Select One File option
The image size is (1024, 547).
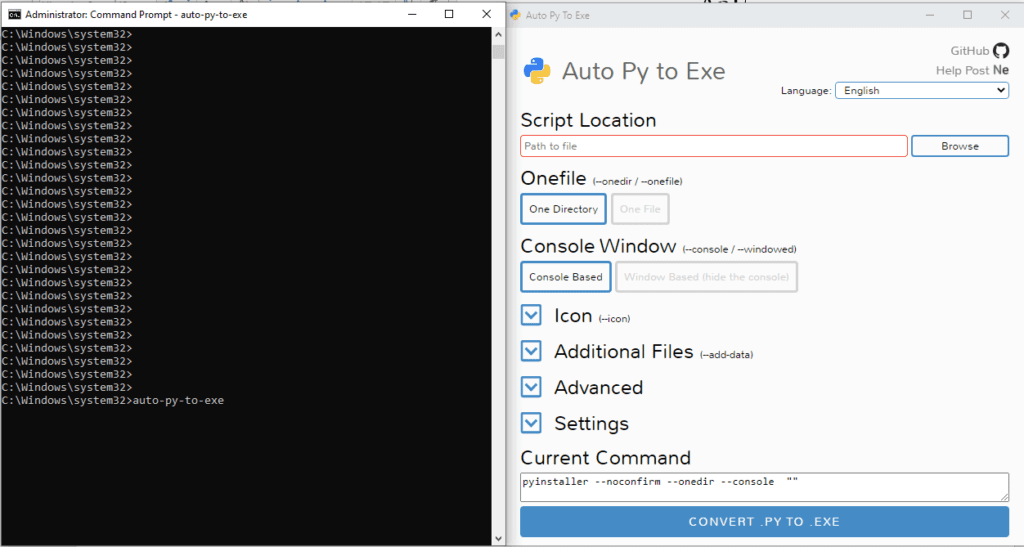pos(640,209)
